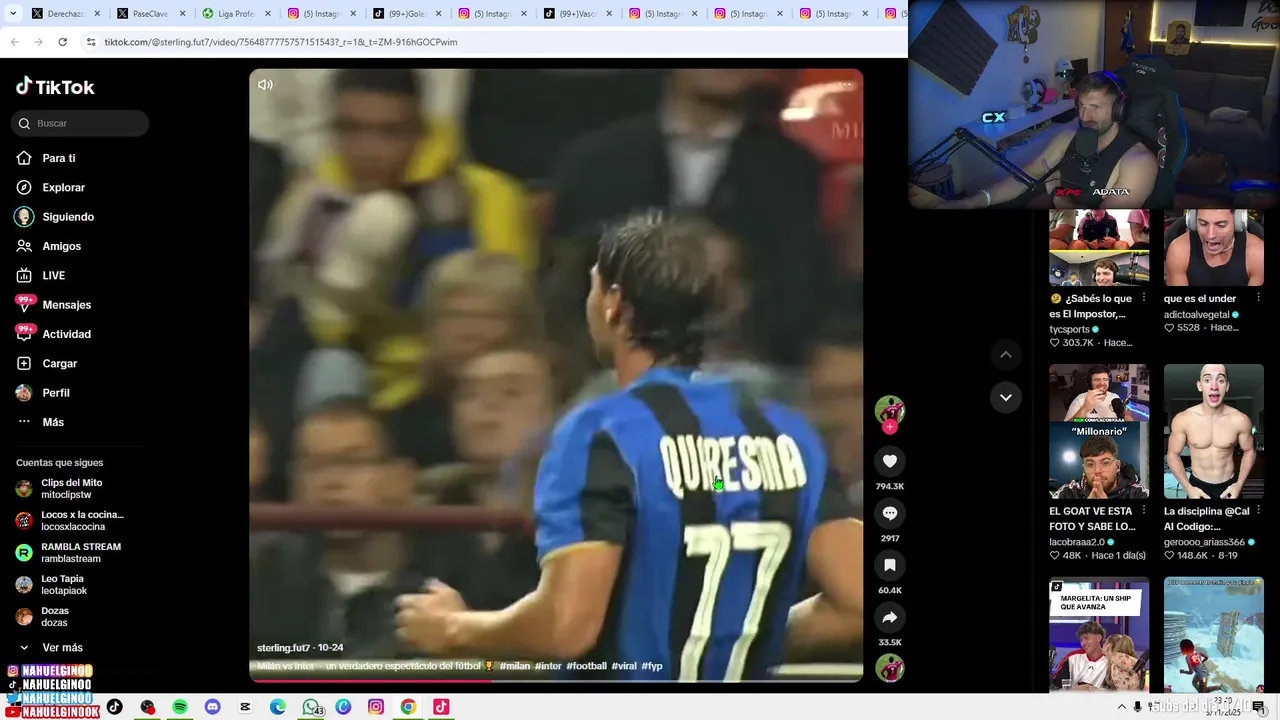This screenshot has height=720, width=1280.
Task: Open the Clips del Mito account
Action: (x=70, y=489)
